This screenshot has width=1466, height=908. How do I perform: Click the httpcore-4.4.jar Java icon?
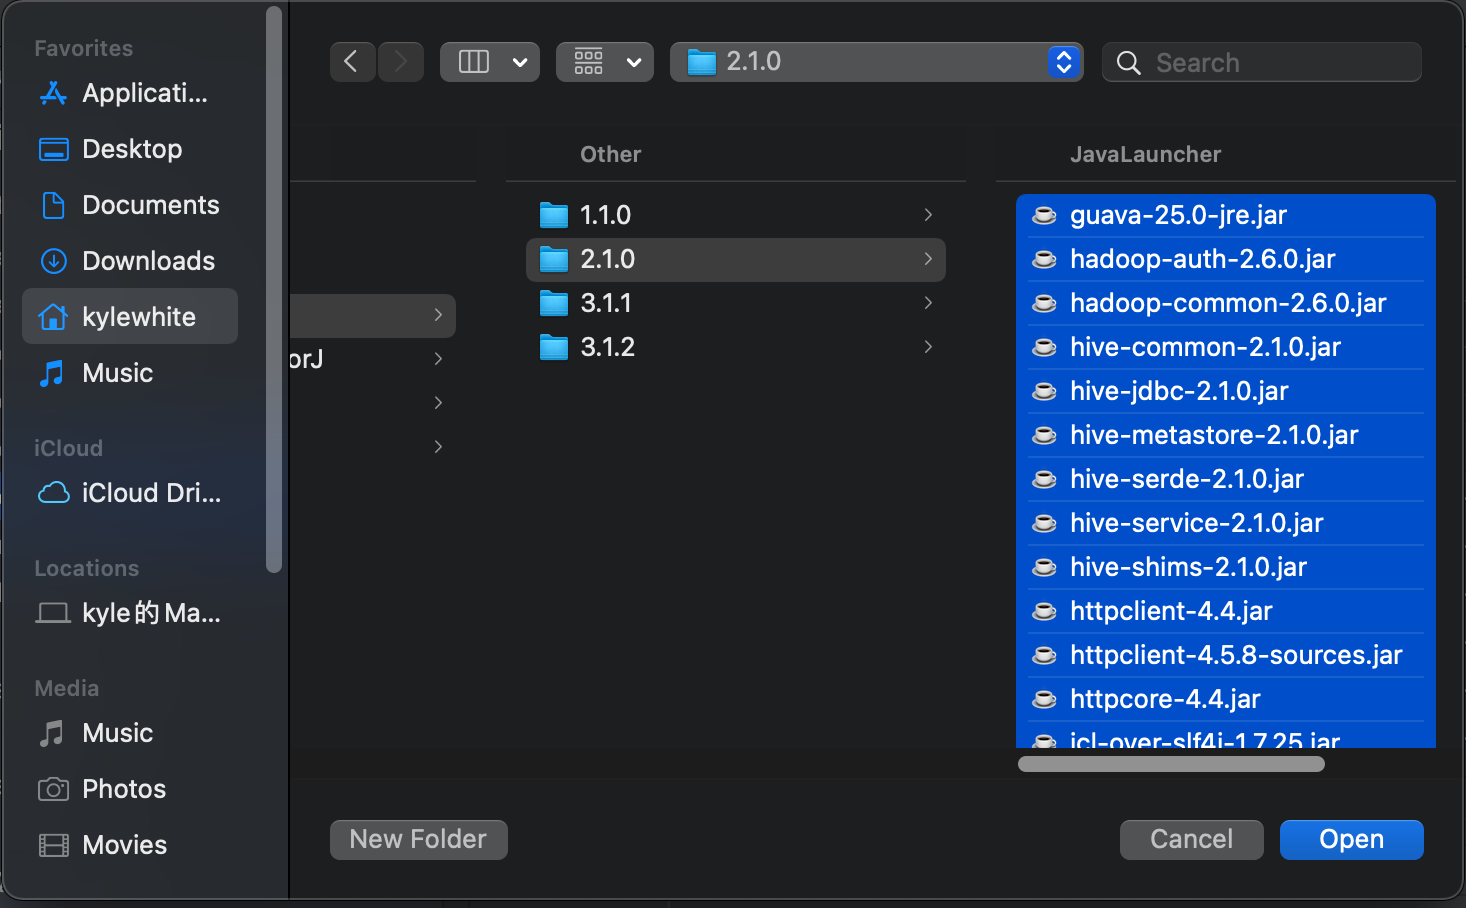(x=1044, y=699)
